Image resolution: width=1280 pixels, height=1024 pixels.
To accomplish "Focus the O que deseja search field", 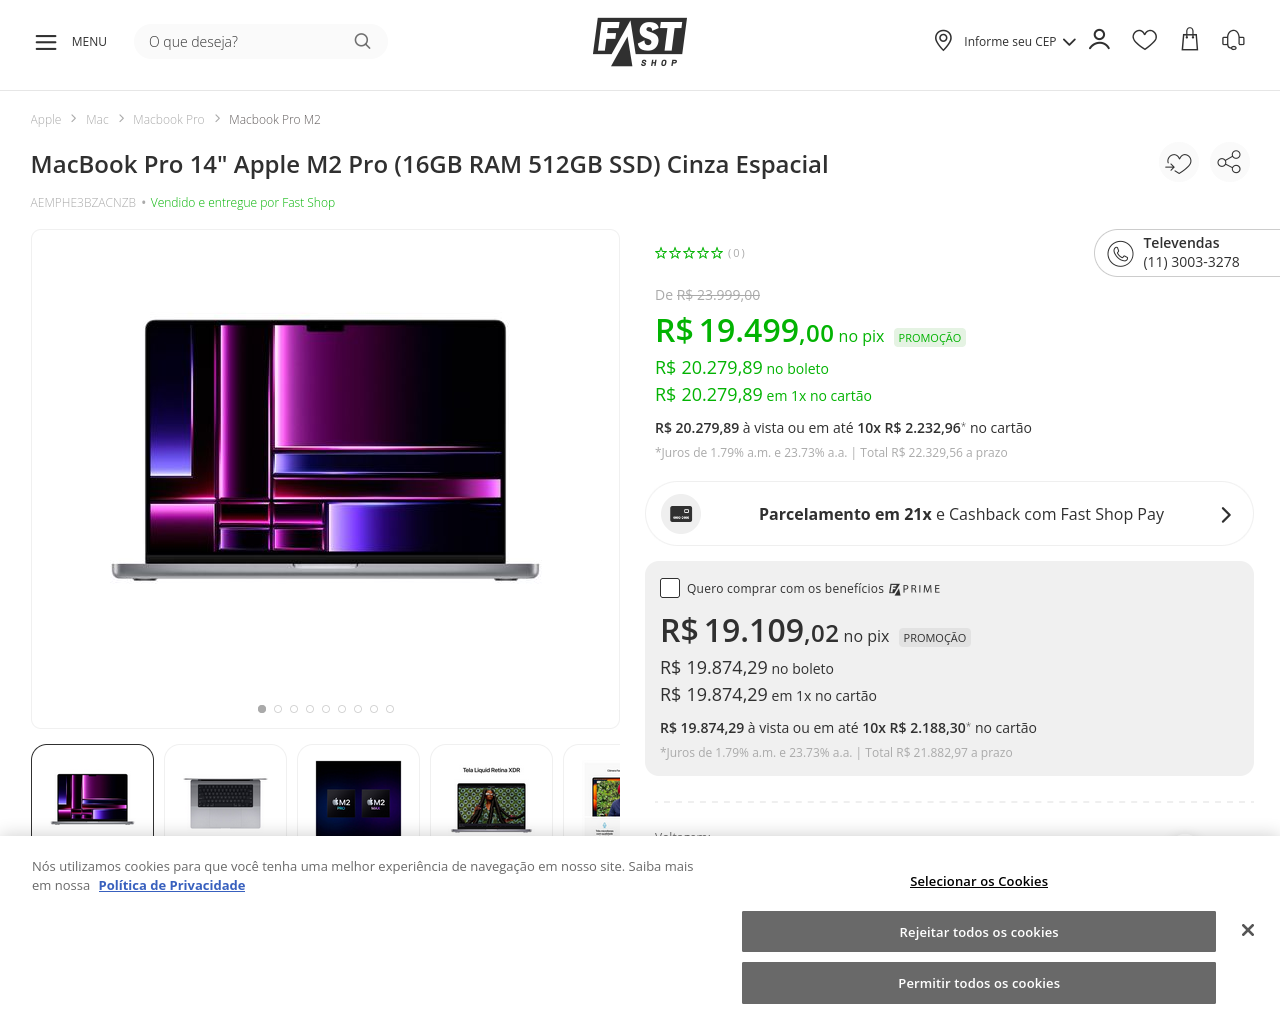I will click(245, 41).
